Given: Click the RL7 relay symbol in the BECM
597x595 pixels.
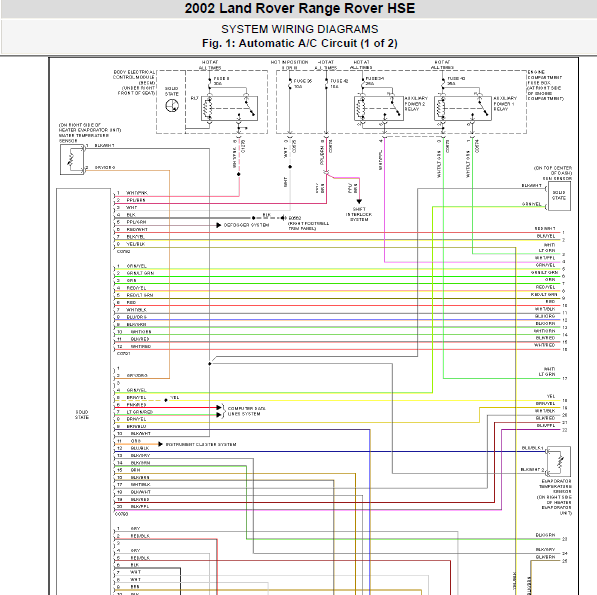Looking at the screenshot, I should click(x=229, y=108).
